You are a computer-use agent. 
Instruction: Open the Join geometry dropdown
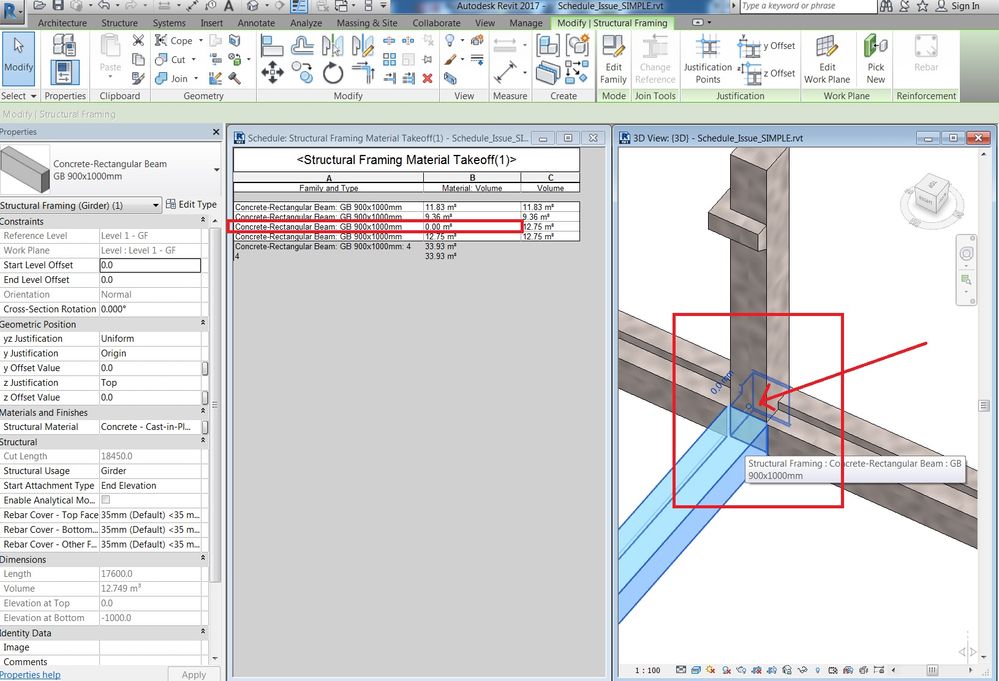[x=196, y=78]
